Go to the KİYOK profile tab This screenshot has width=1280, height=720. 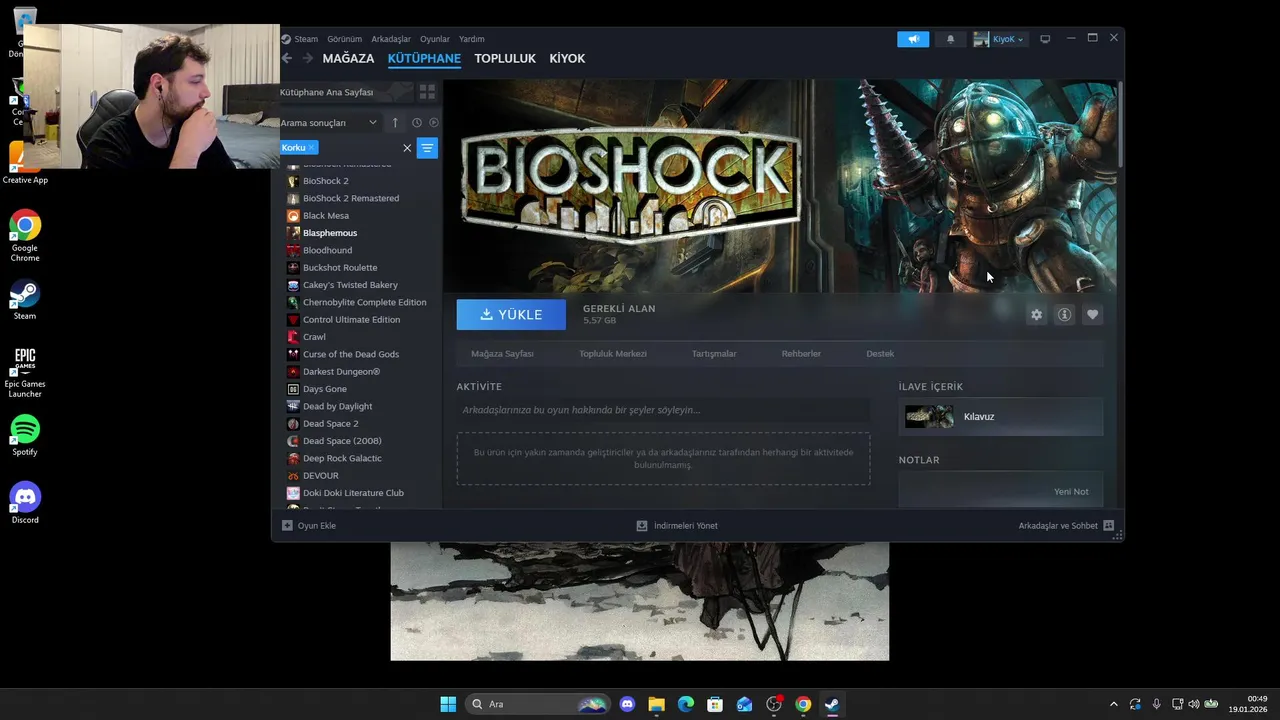pos(567,58)
